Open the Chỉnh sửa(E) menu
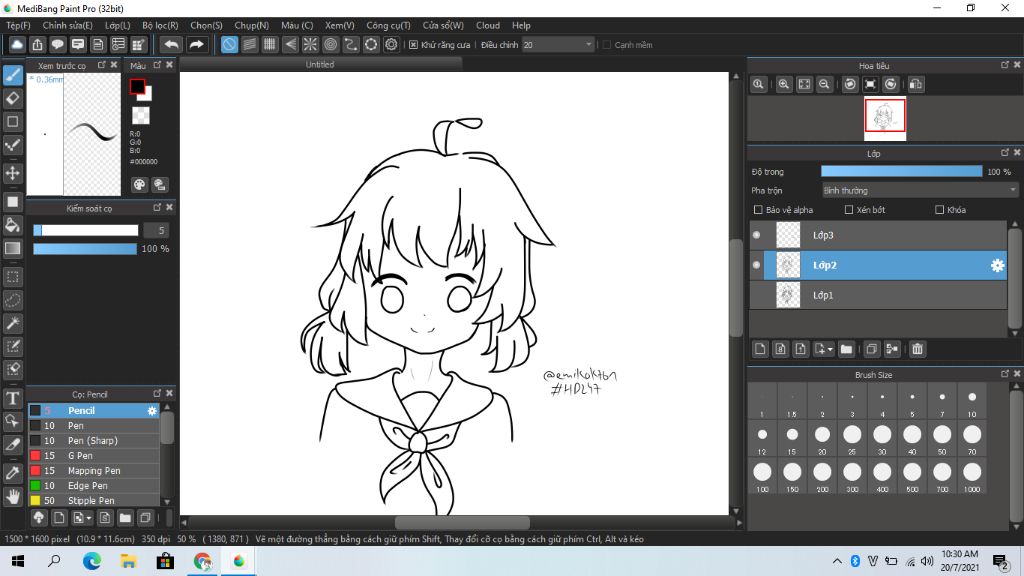The image size is (1024, 576). pyautogui.click(x=67, y=25)
